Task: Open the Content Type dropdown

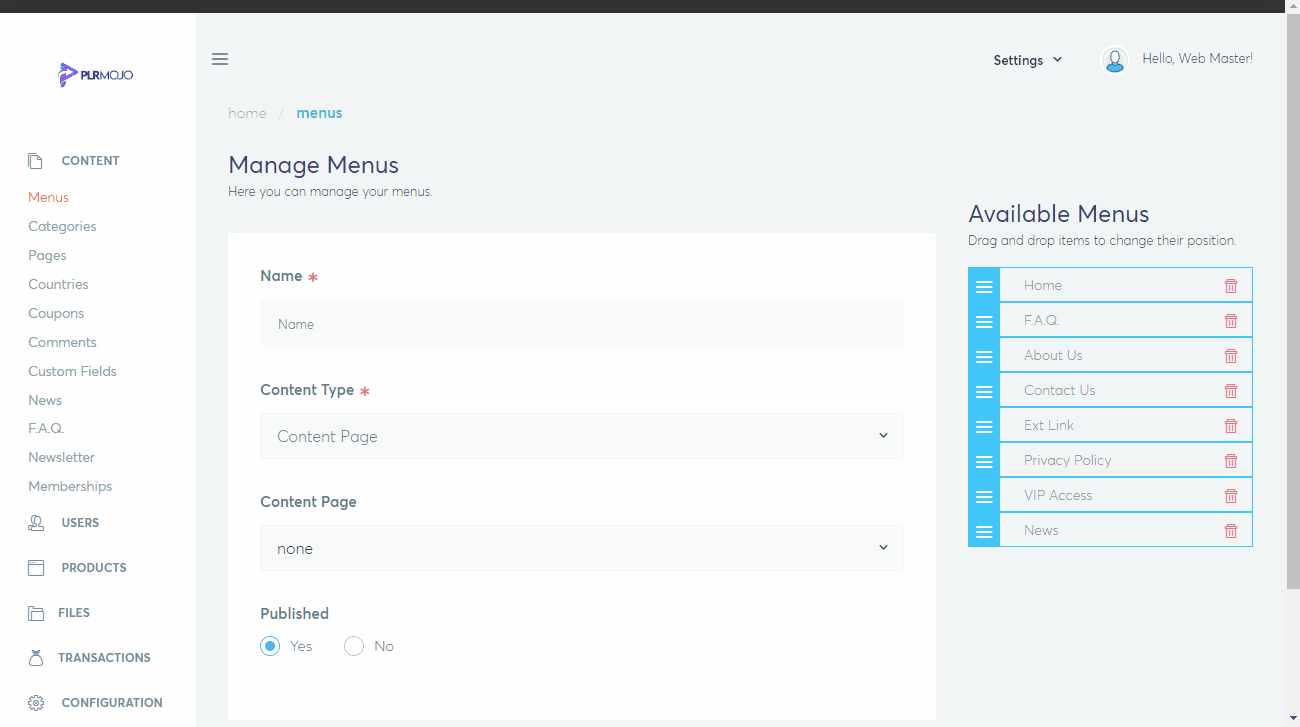Action: coord(581,436)
